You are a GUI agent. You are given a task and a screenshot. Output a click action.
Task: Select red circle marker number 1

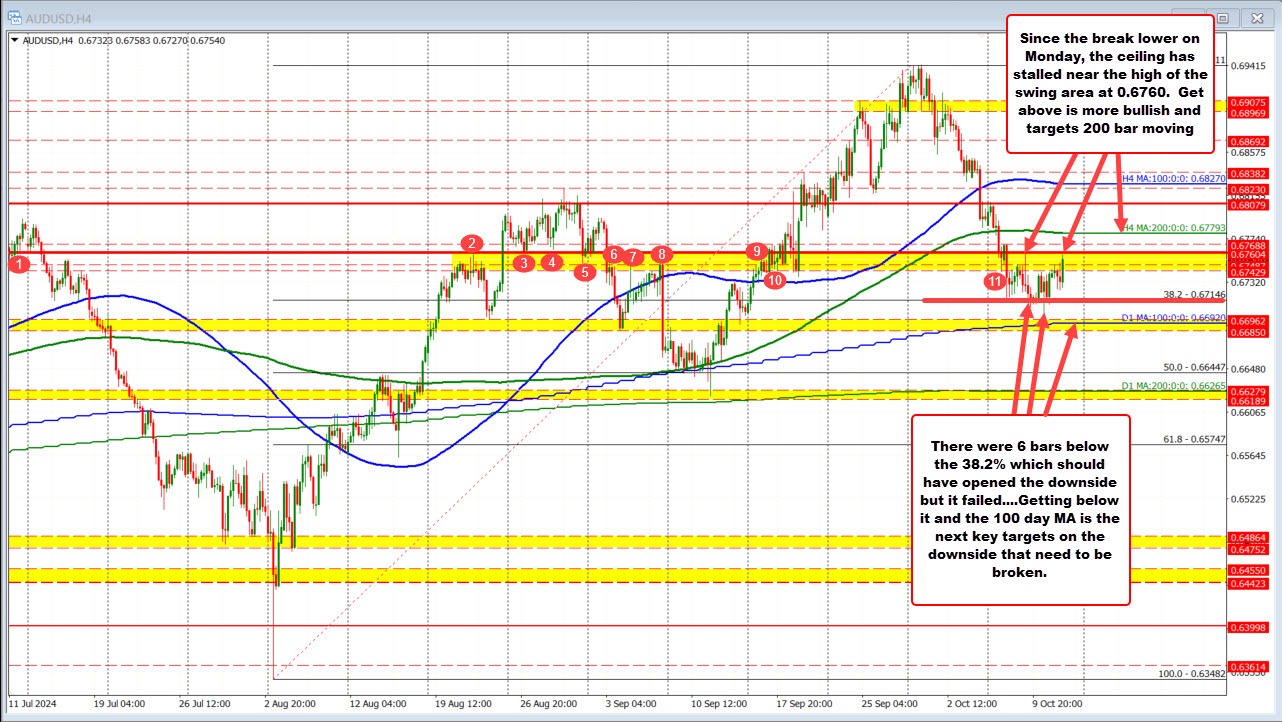[x=18, y=264]
